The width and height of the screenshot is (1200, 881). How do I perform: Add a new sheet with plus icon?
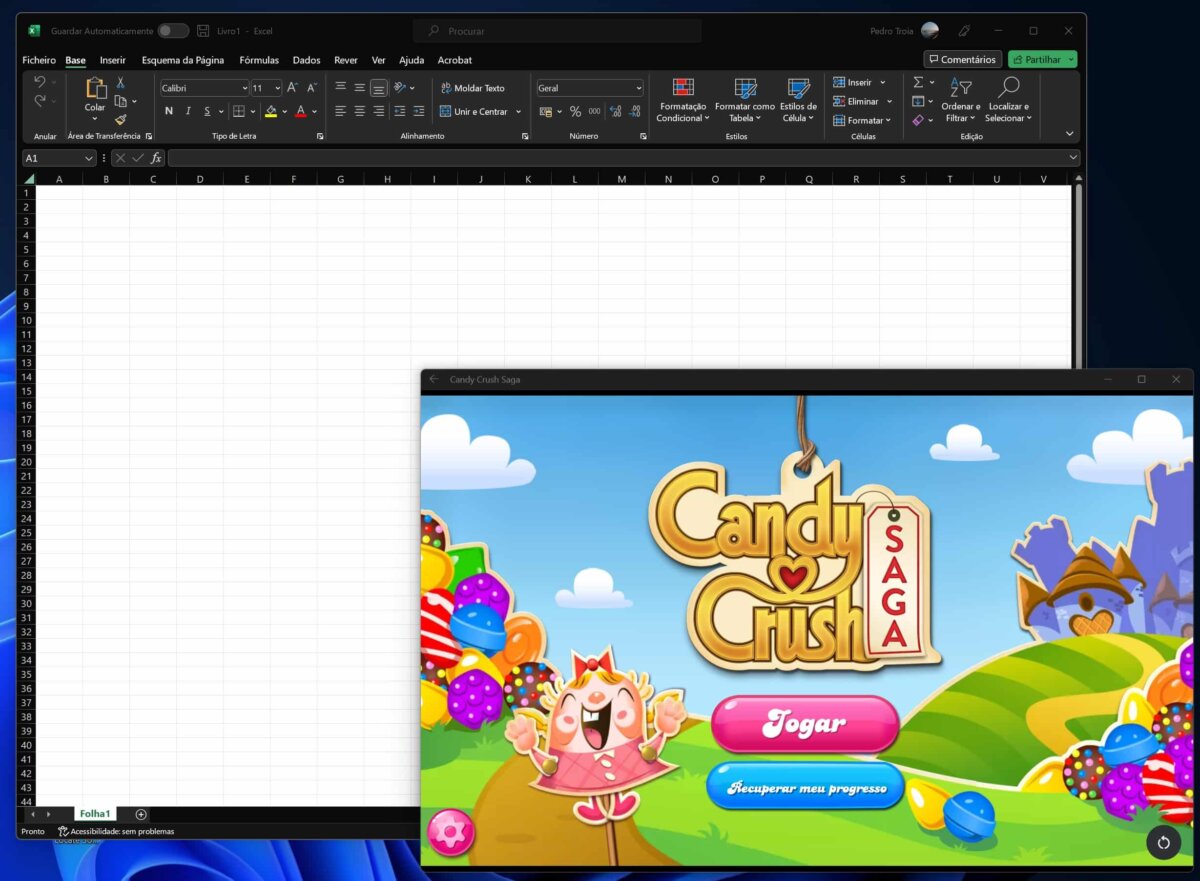coord(141,814)
